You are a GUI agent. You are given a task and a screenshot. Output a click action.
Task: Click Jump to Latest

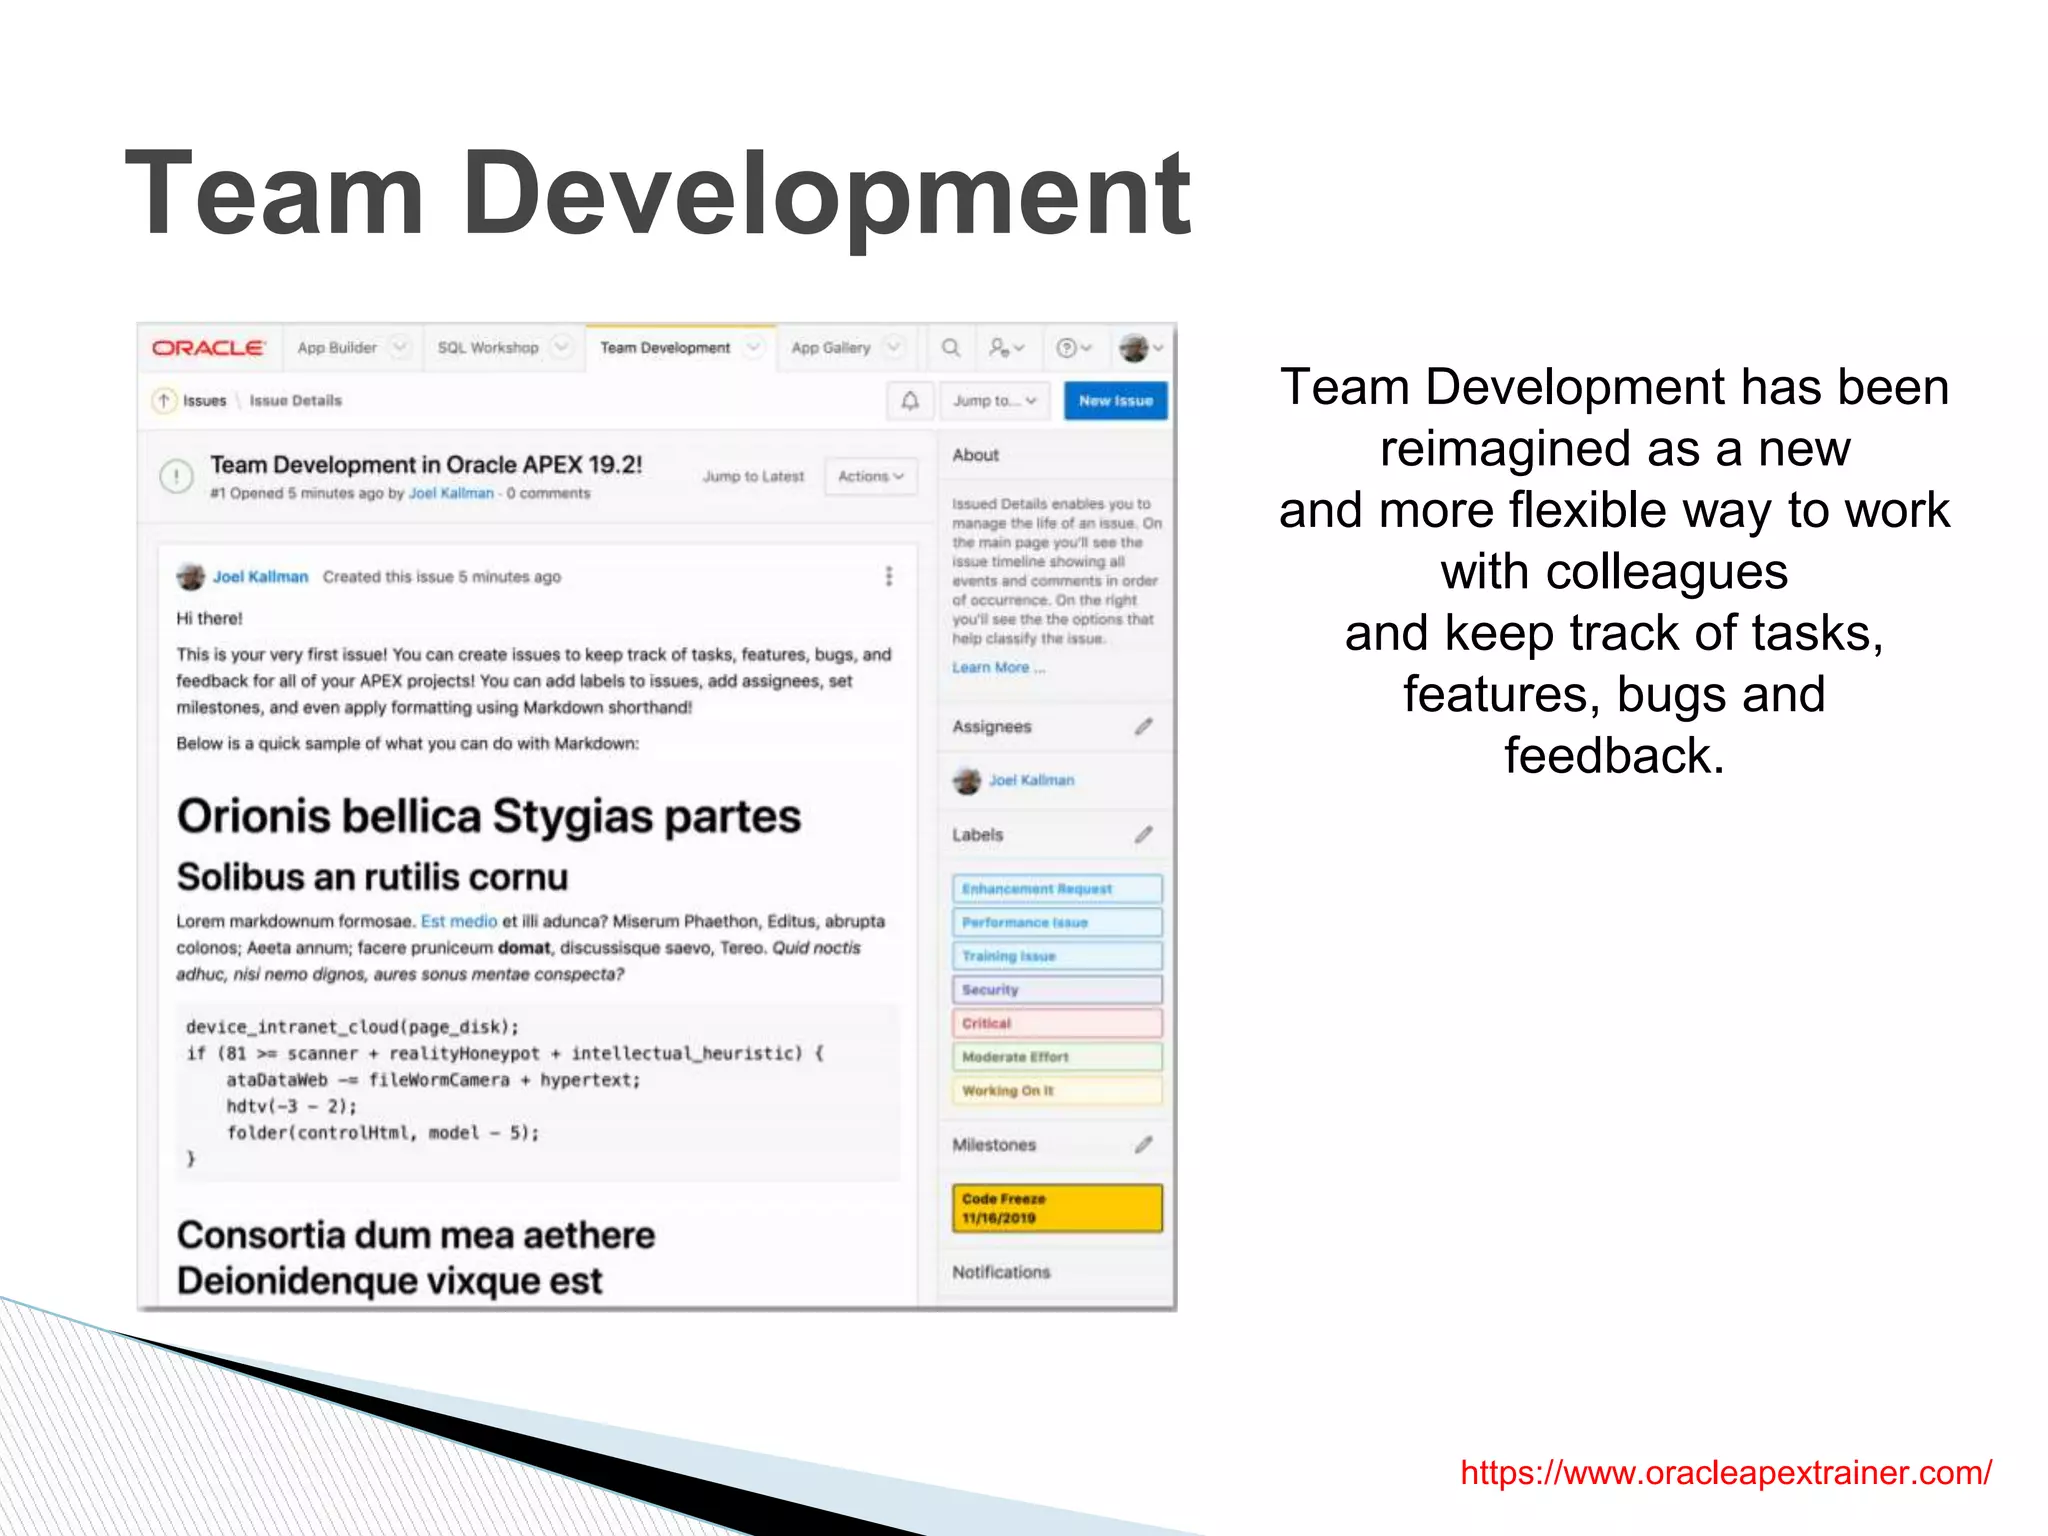(x=753, y=476)
